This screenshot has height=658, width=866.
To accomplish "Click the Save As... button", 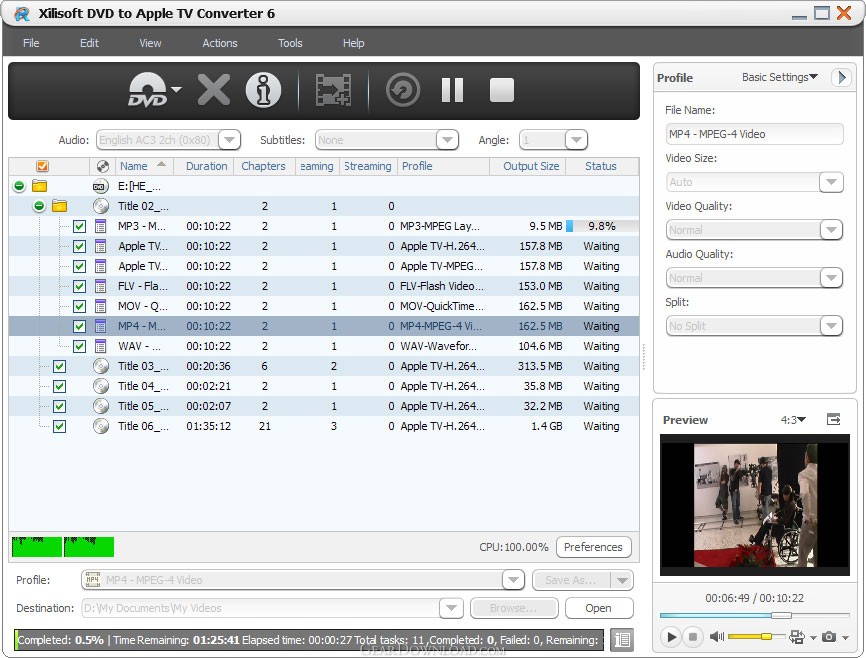I will (571, 580).
